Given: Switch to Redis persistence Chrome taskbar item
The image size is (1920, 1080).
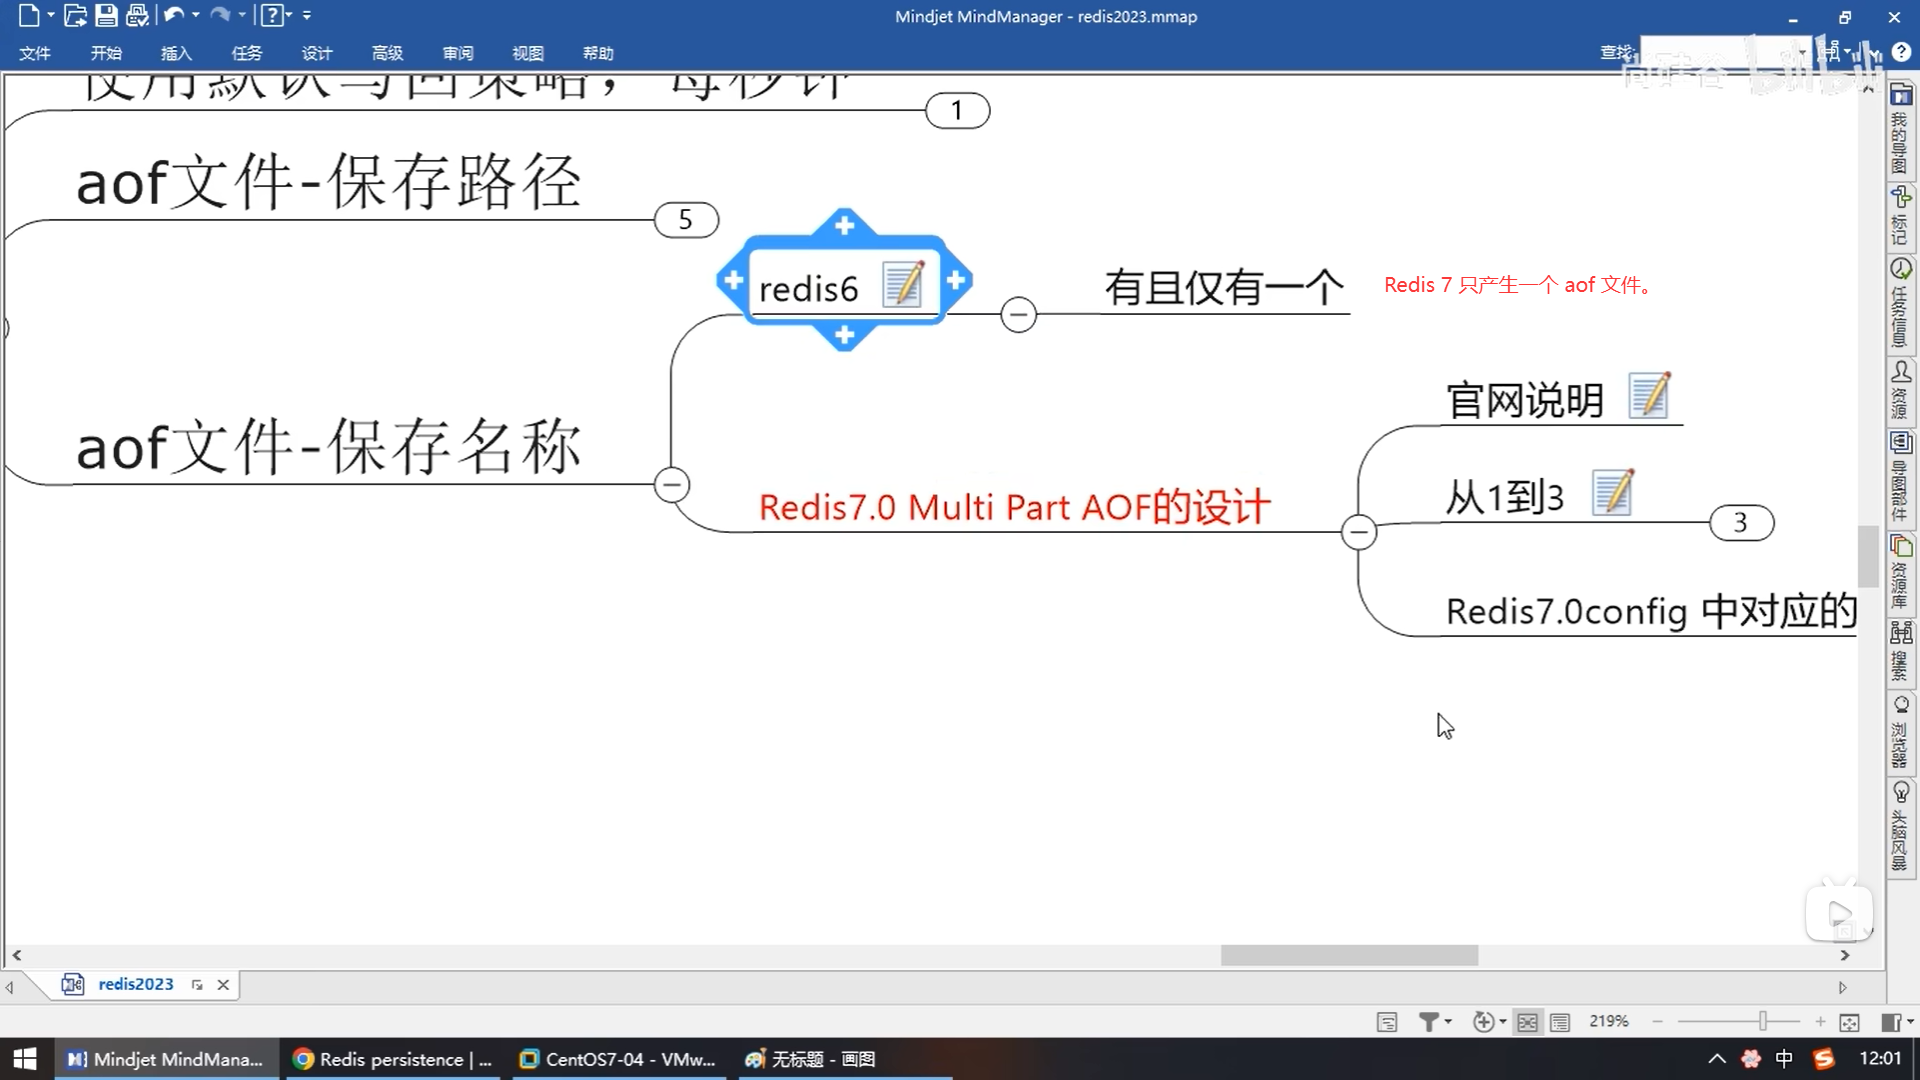Looking at the screenshot, I should 394,1059.
